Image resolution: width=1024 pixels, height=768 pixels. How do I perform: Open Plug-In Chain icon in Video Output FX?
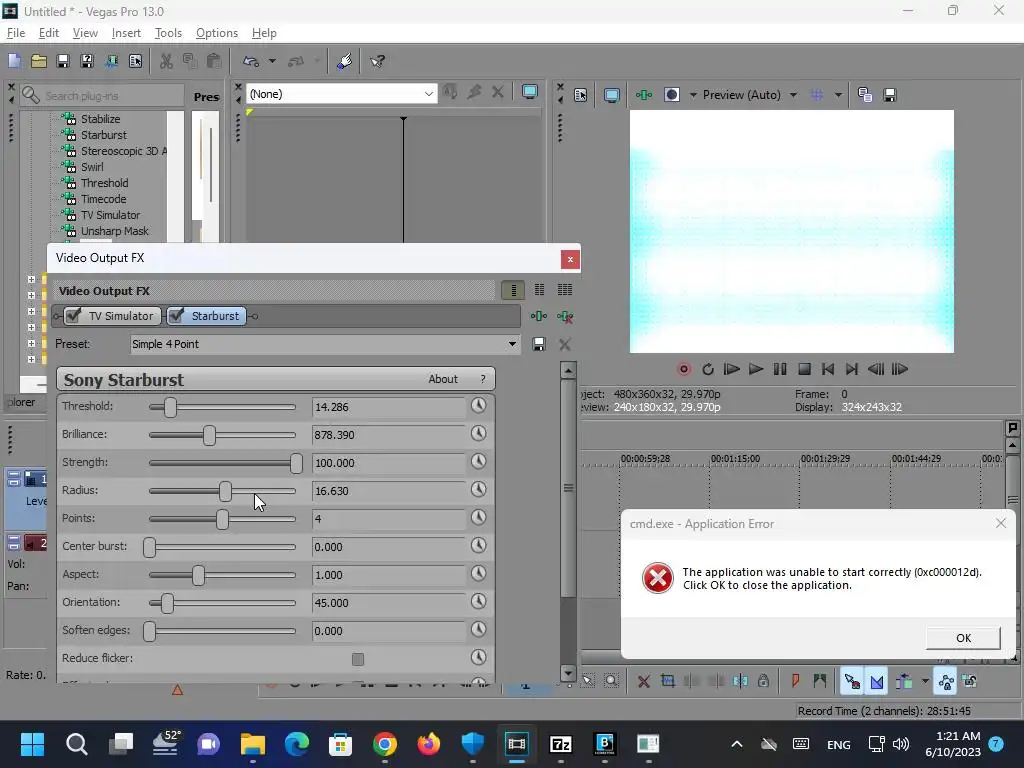[539, 317]
